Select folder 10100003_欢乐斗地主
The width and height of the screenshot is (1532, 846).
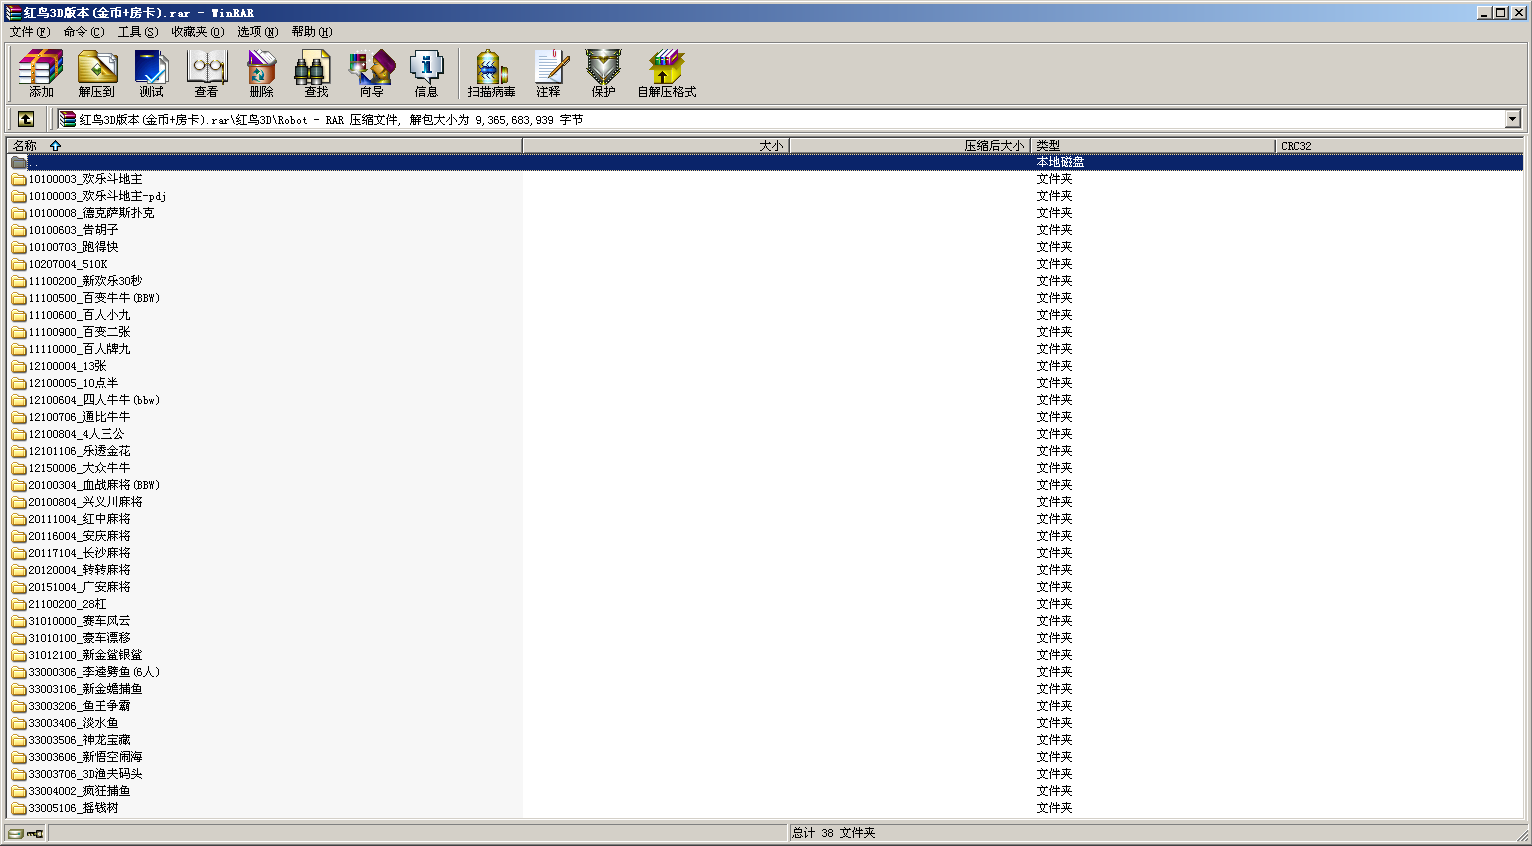85,179
